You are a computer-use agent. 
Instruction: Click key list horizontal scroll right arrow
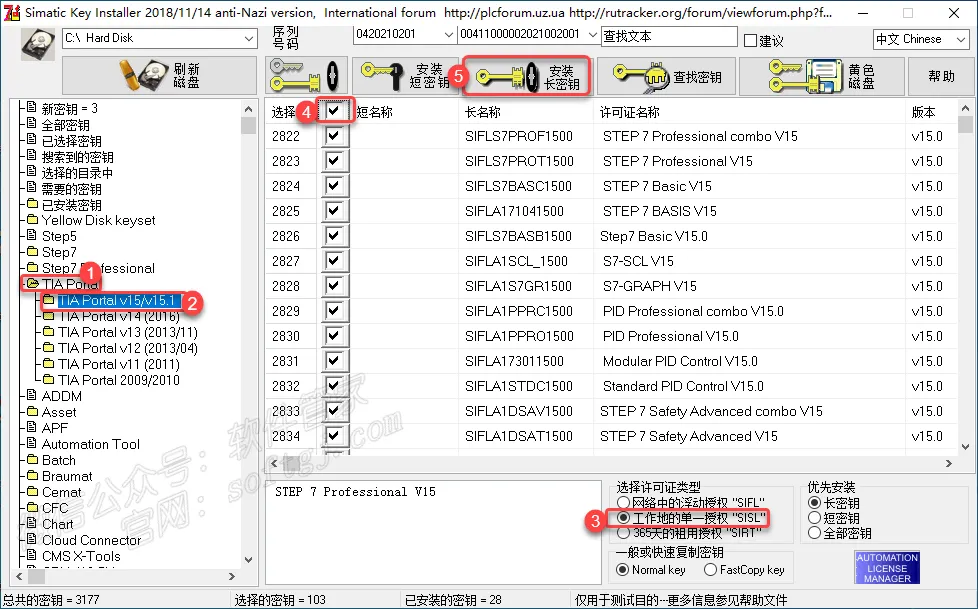click(949, 464)
